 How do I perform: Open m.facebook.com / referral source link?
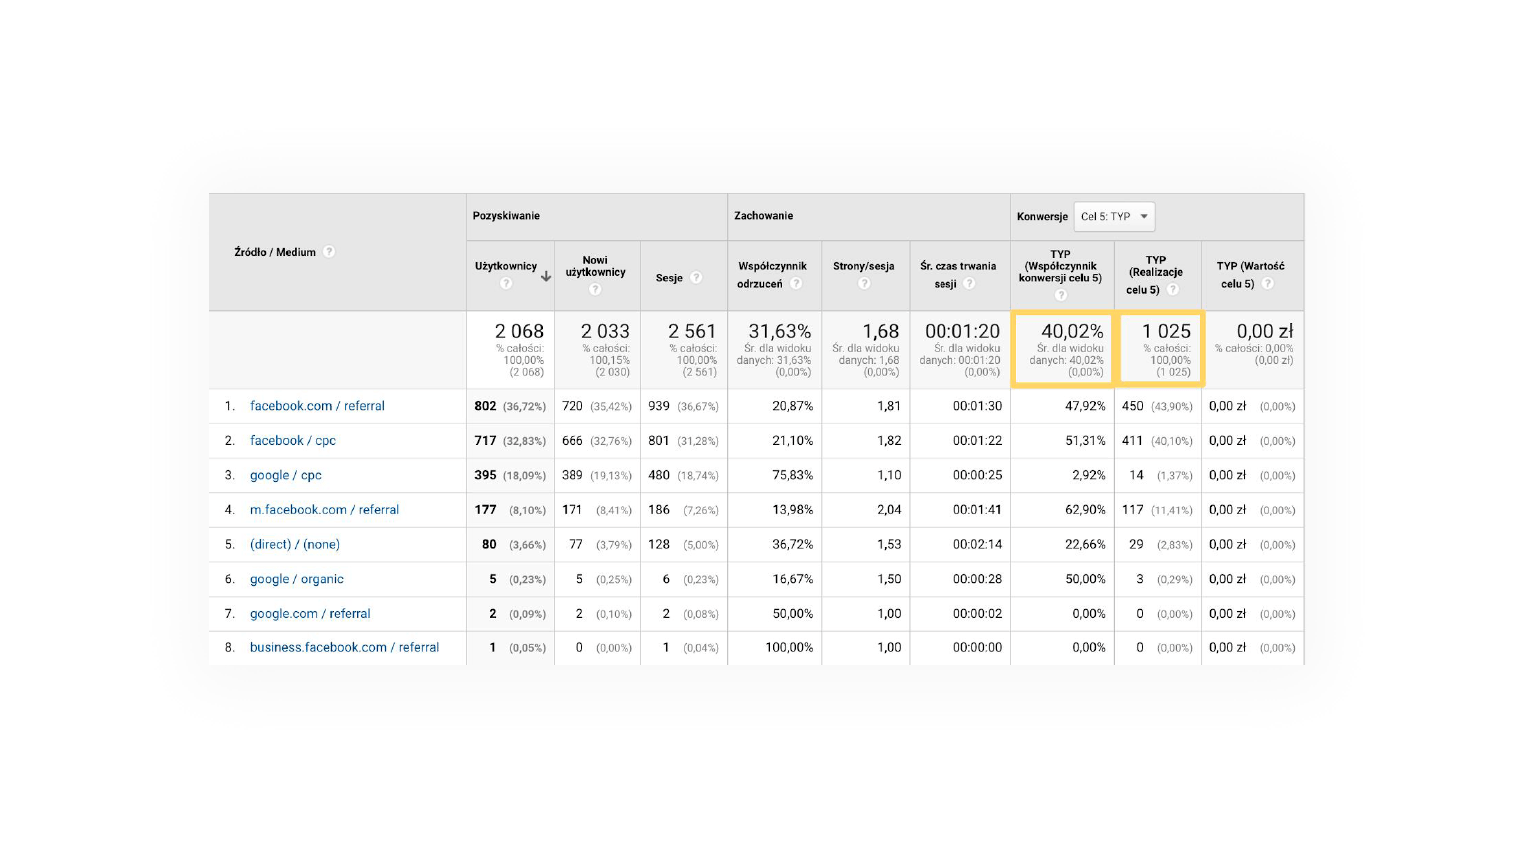324,510
